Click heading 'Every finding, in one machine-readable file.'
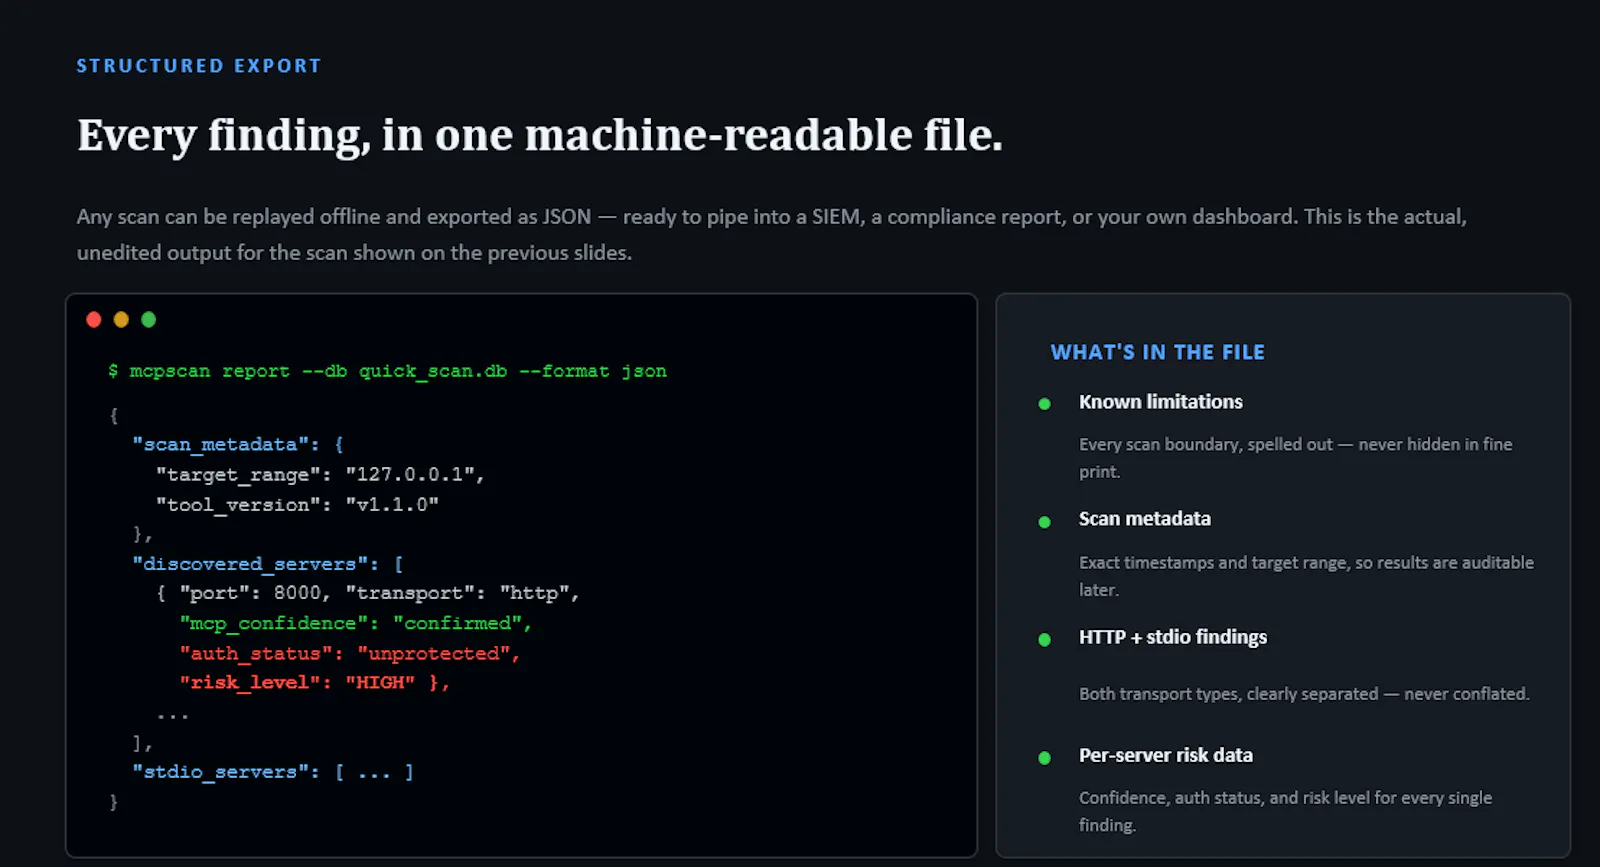 pos(540,135)
